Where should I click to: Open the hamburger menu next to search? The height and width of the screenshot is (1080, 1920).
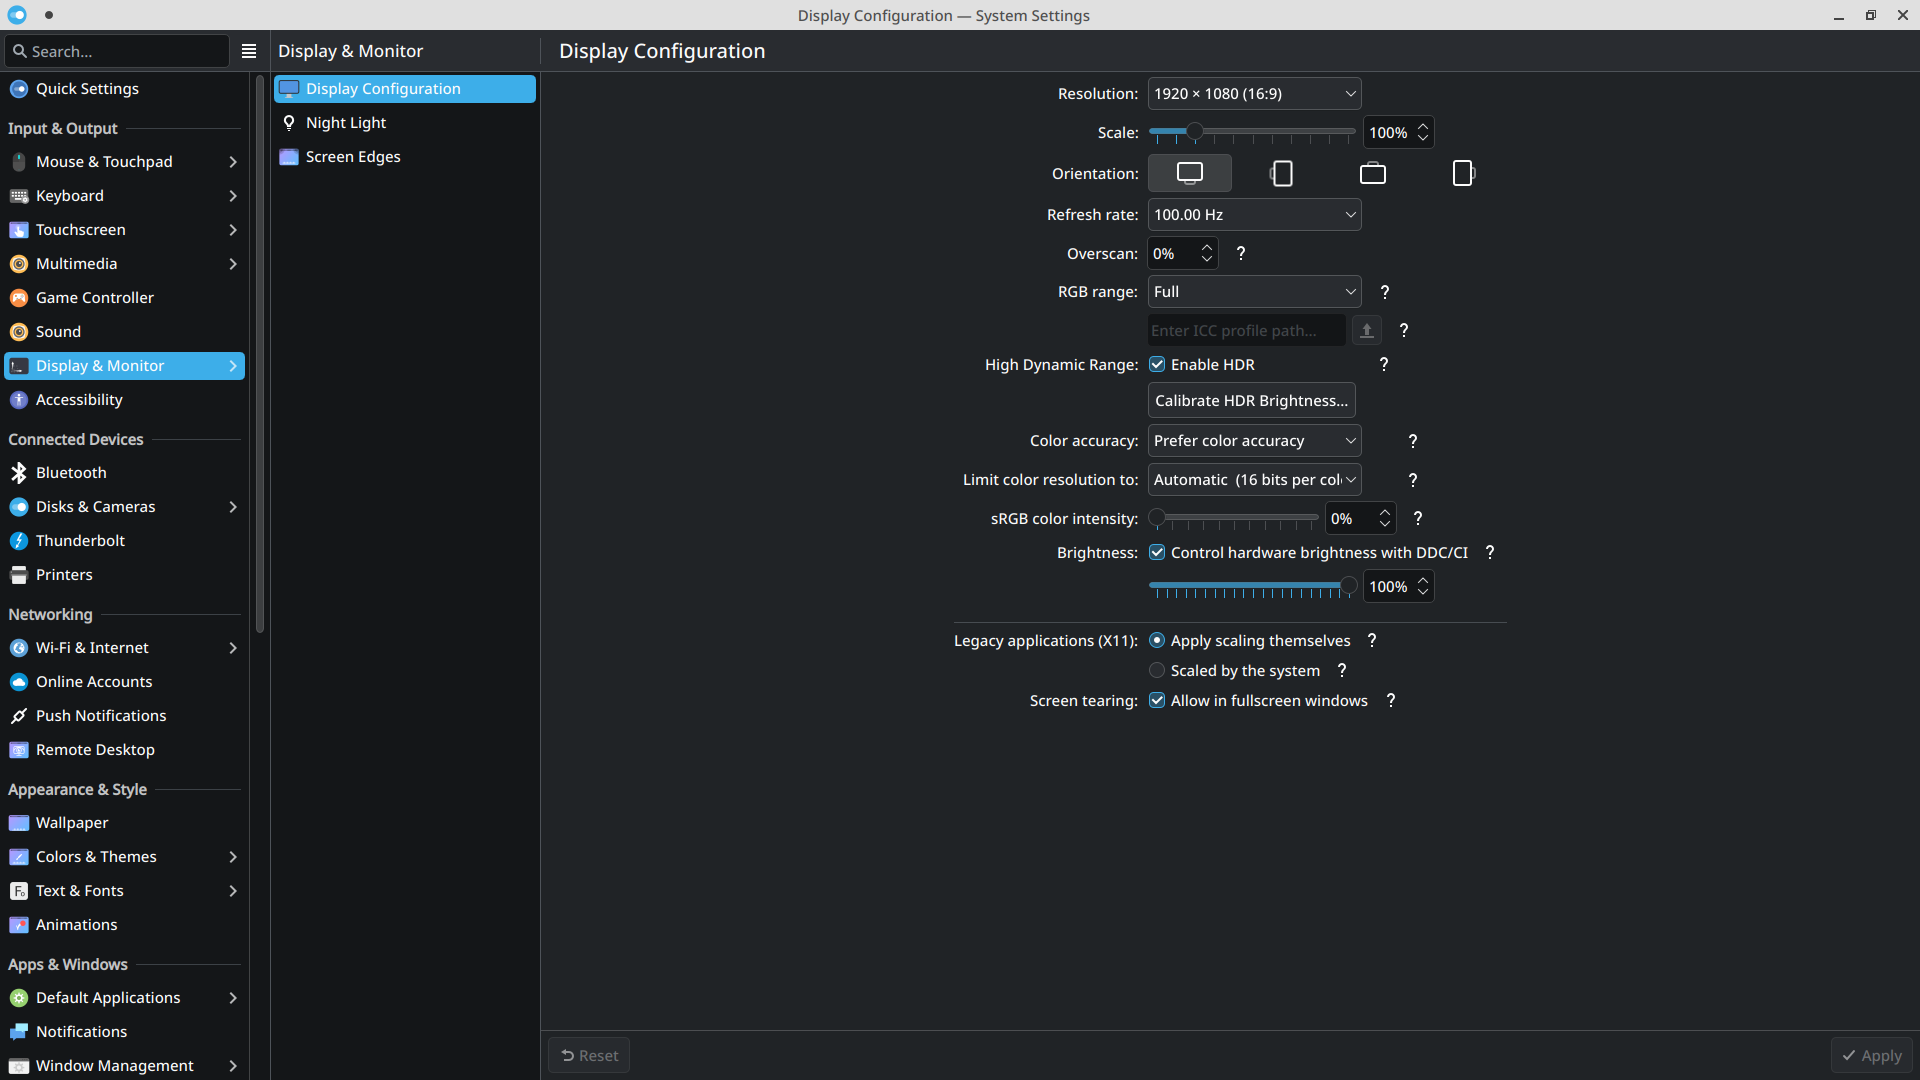point(249,51)
